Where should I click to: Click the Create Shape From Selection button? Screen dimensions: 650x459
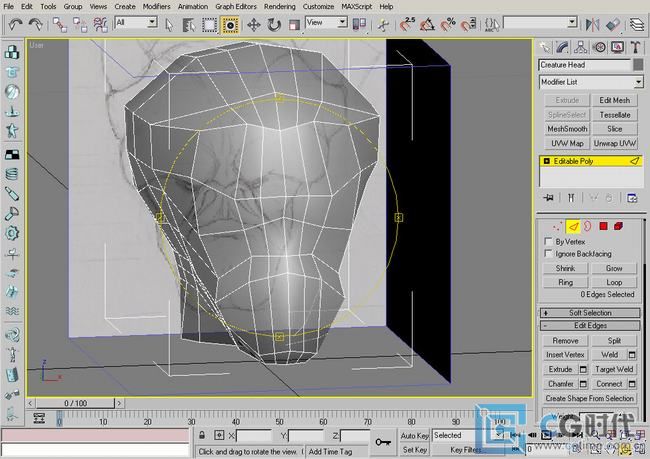click(589, 398)
